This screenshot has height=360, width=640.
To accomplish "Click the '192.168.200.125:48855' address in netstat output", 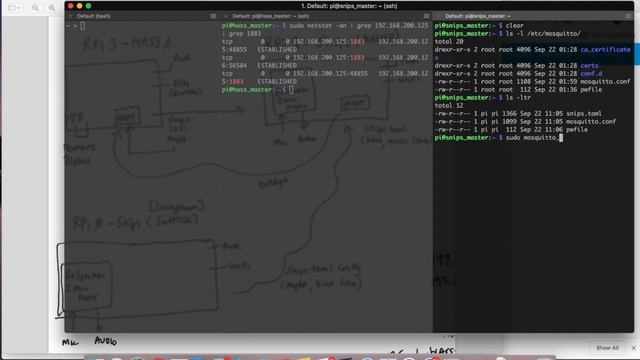I will 330,73.
